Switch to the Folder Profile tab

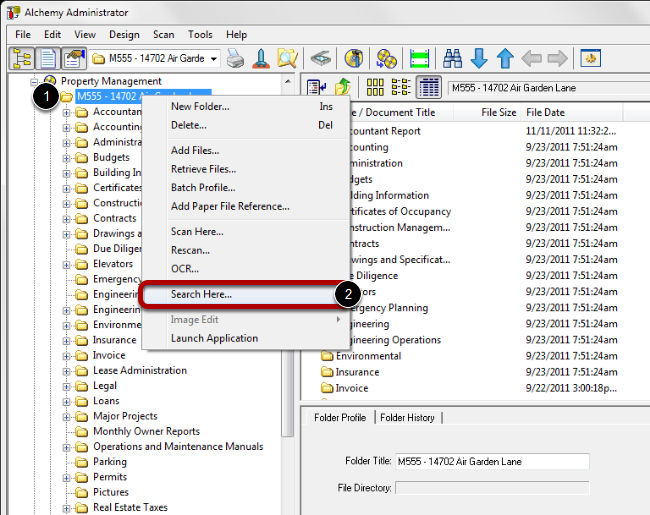pos(340,418)
